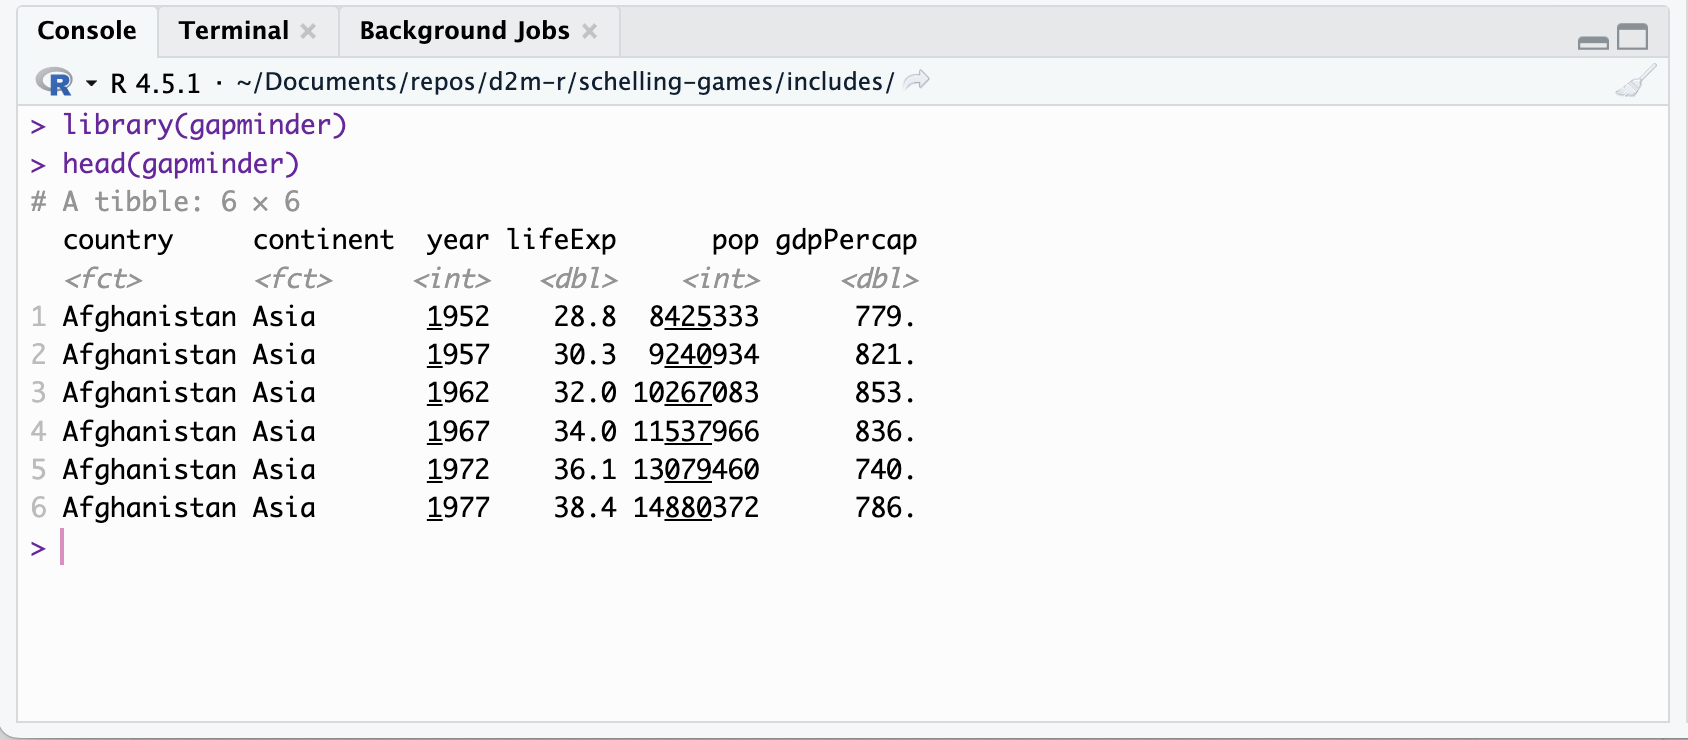Expand the R version dropdown arrow

coord(91,83)
